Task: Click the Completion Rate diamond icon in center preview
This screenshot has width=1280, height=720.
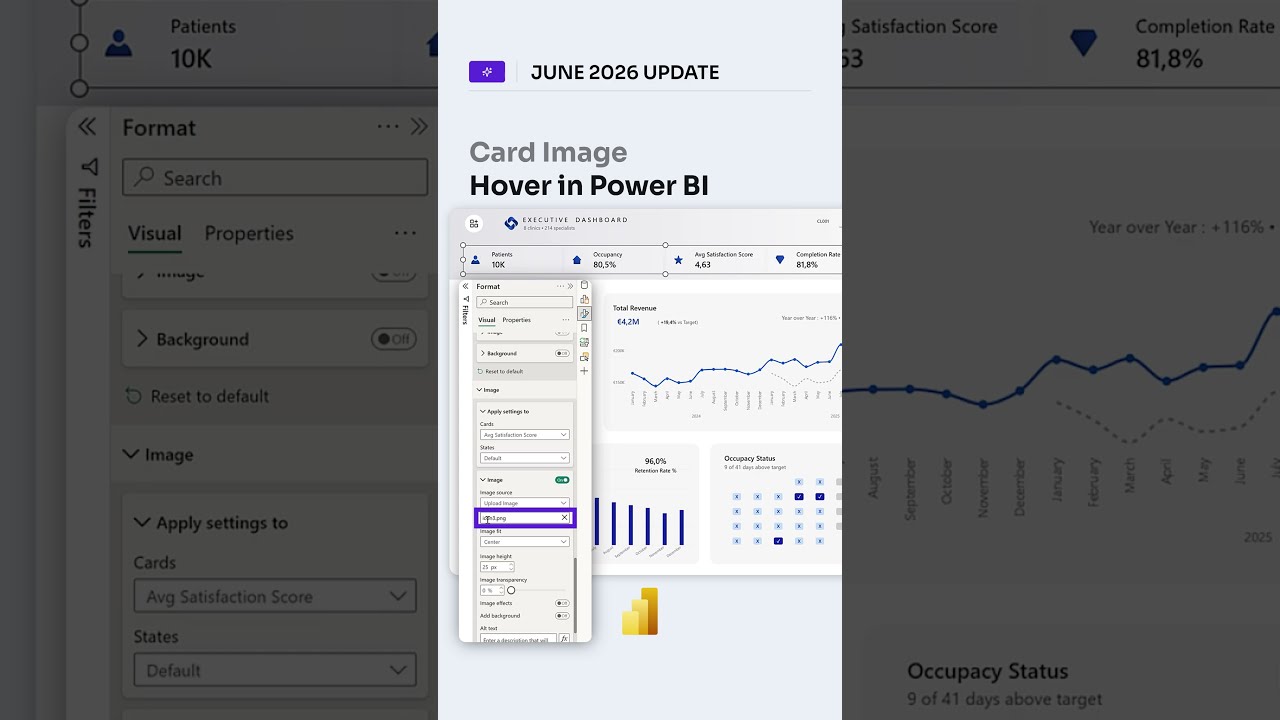Action: pyautogui.click(x=780, y=260)
